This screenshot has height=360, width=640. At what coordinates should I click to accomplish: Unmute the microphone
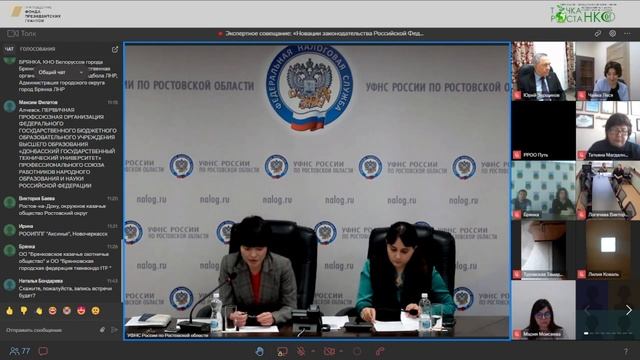(301, 351)
